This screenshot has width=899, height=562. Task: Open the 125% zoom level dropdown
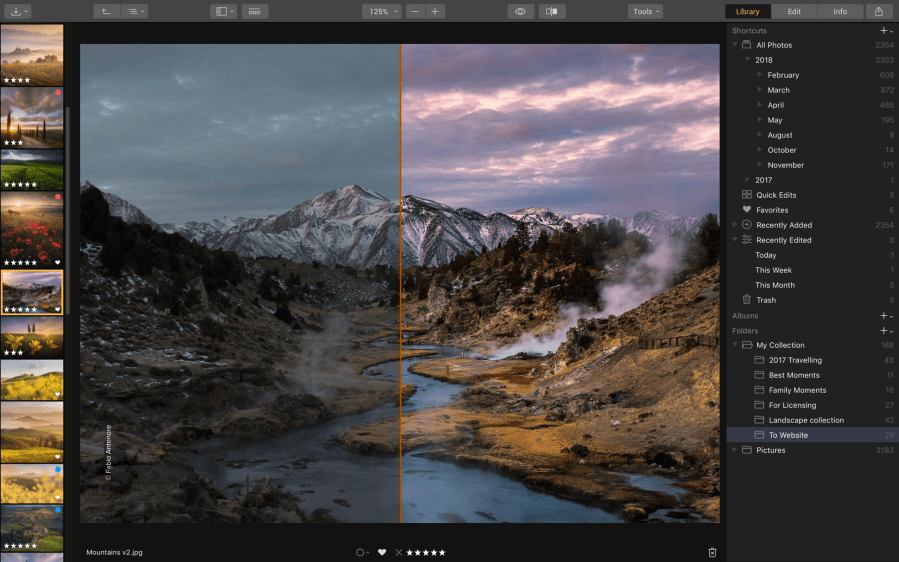[381, 12]
